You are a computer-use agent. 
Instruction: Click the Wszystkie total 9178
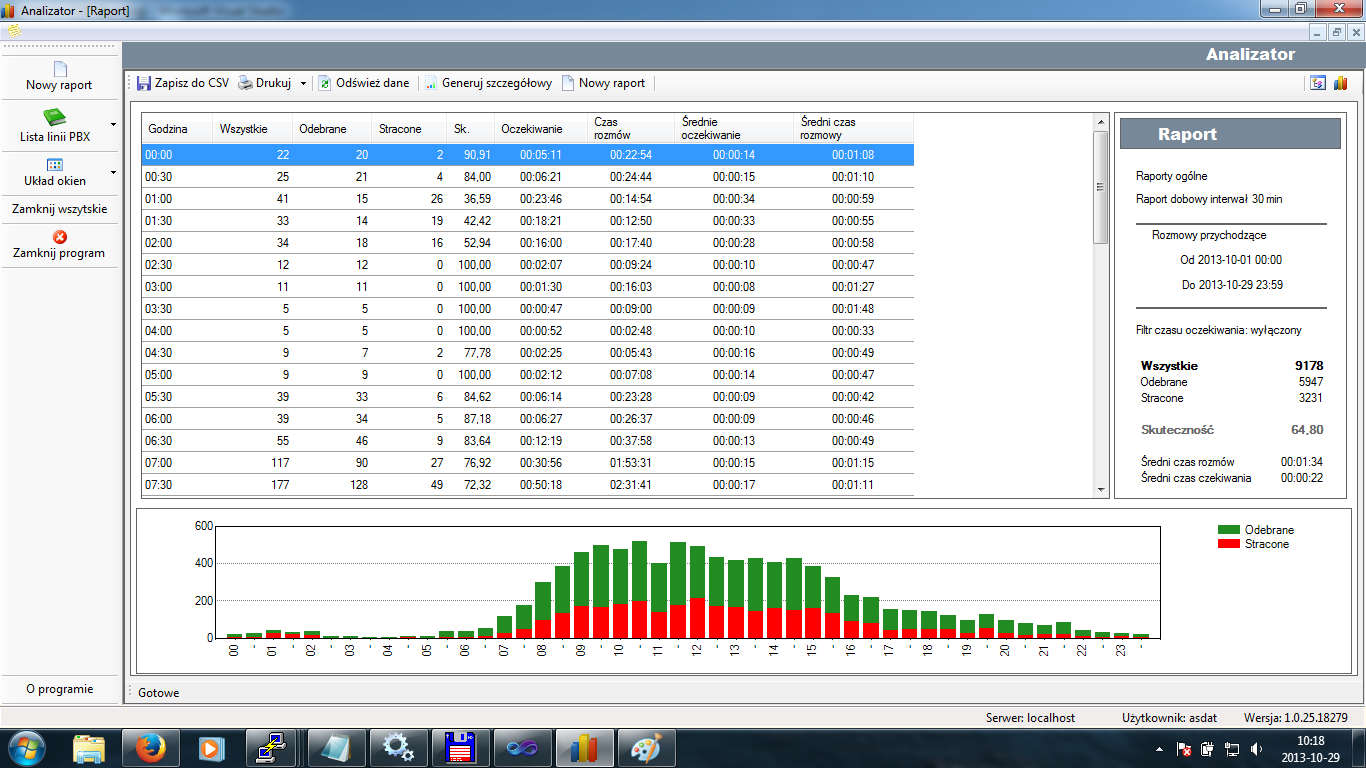point(1307,366)
